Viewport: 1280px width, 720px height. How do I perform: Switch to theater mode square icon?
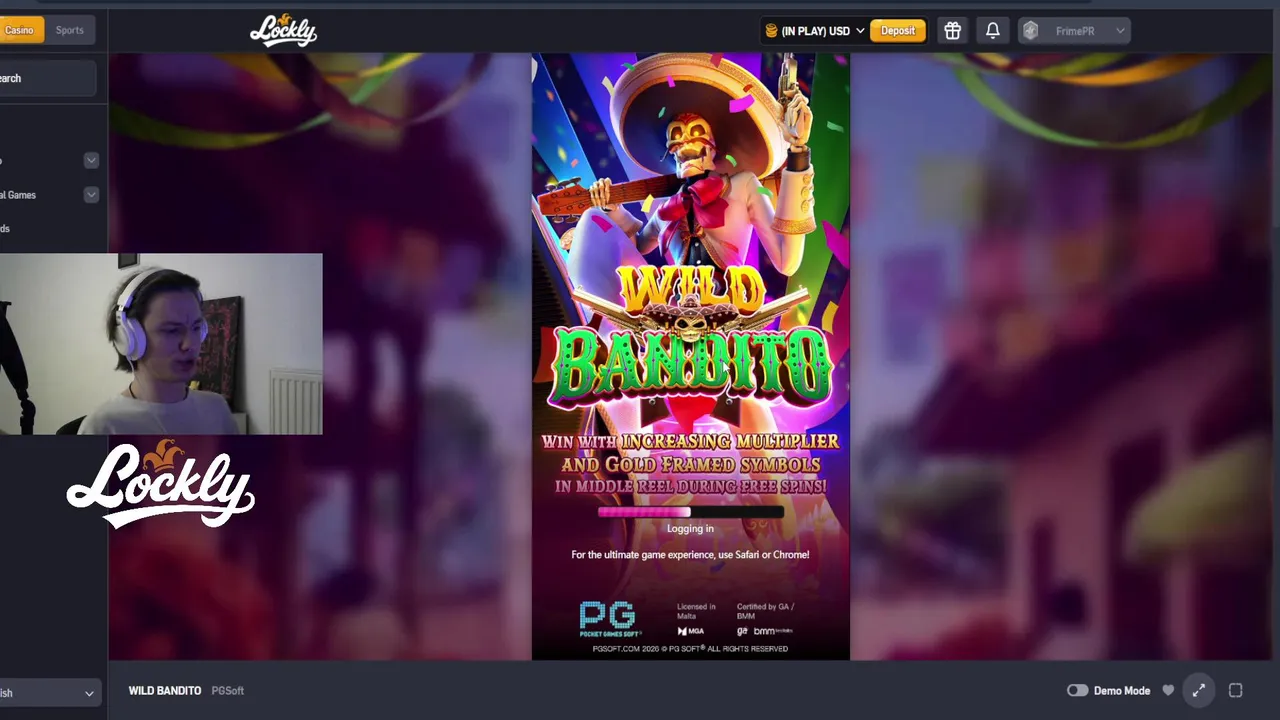[x=1235, y=690]
